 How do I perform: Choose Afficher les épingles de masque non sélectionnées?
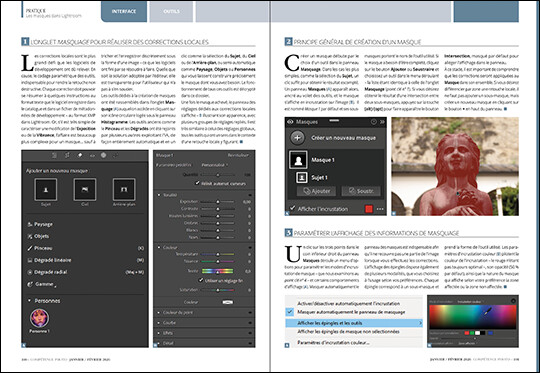348,331
